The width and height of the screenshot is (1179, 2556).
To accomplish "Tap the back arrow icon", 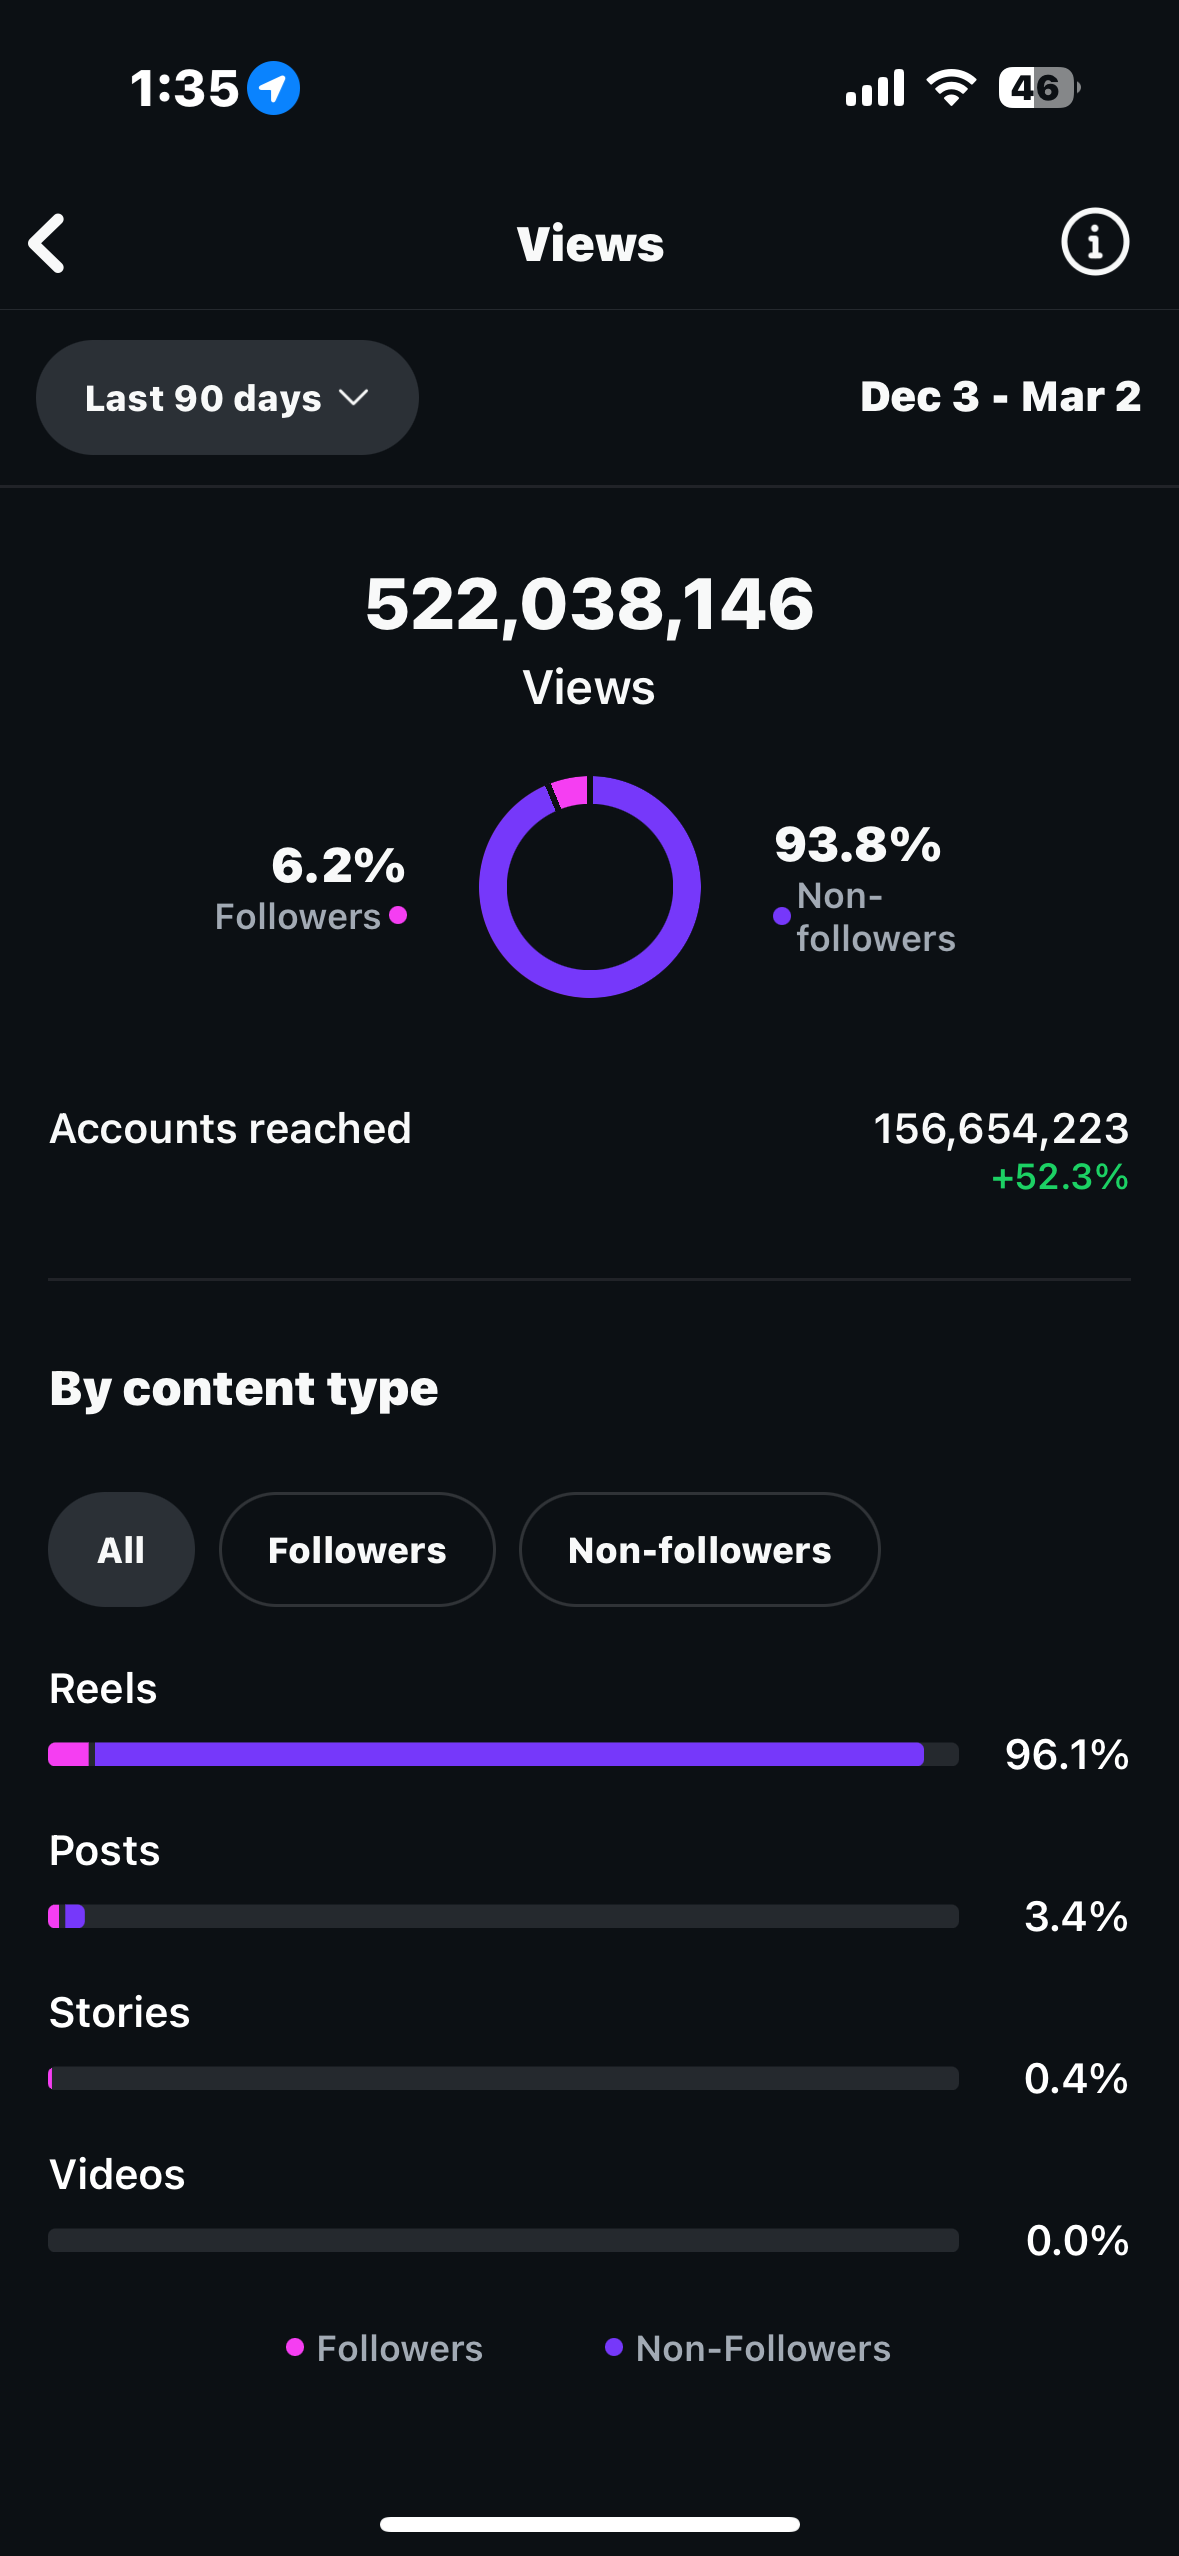I will (x=47, y=243).
